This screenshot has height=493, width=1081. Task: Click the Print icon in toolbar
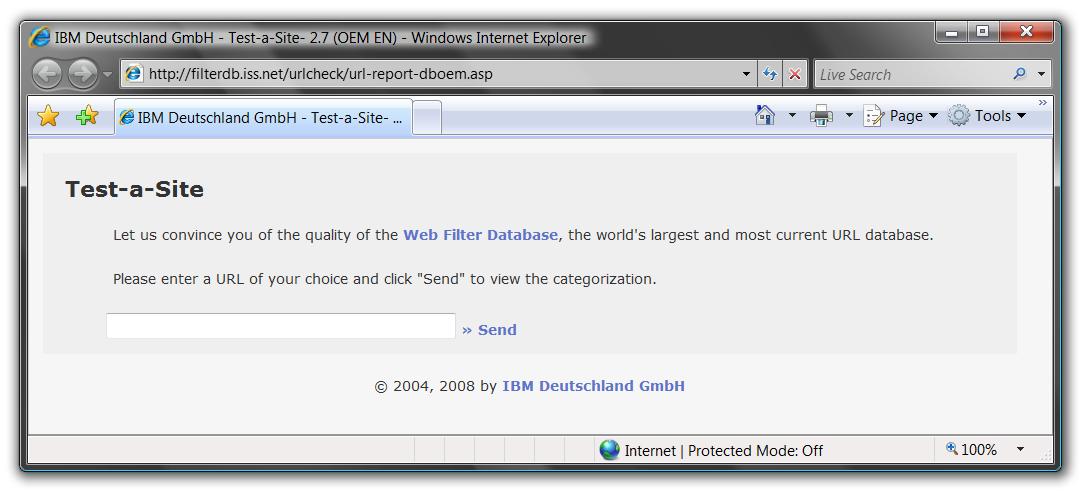click(821, 116)
